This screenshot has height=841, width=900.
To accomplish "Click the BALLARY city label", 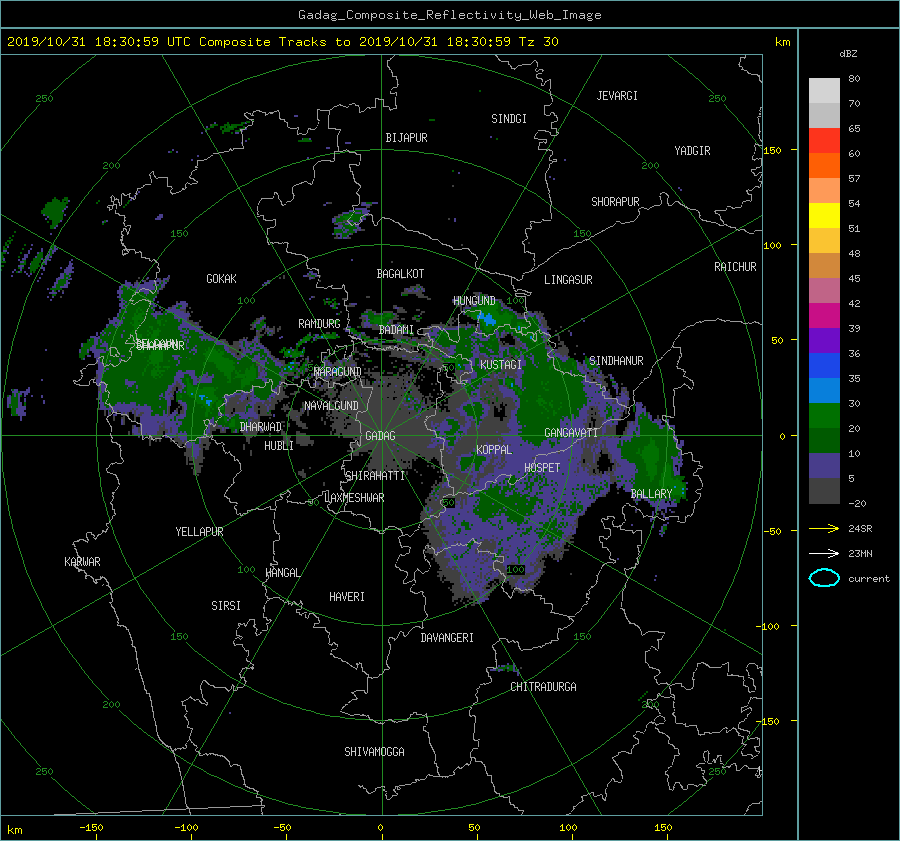I will 651,494.
